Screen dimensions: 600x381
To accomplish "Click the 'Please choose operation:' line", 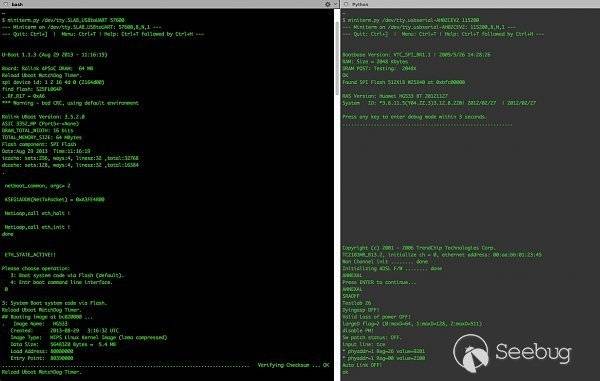I will point(36,268).
